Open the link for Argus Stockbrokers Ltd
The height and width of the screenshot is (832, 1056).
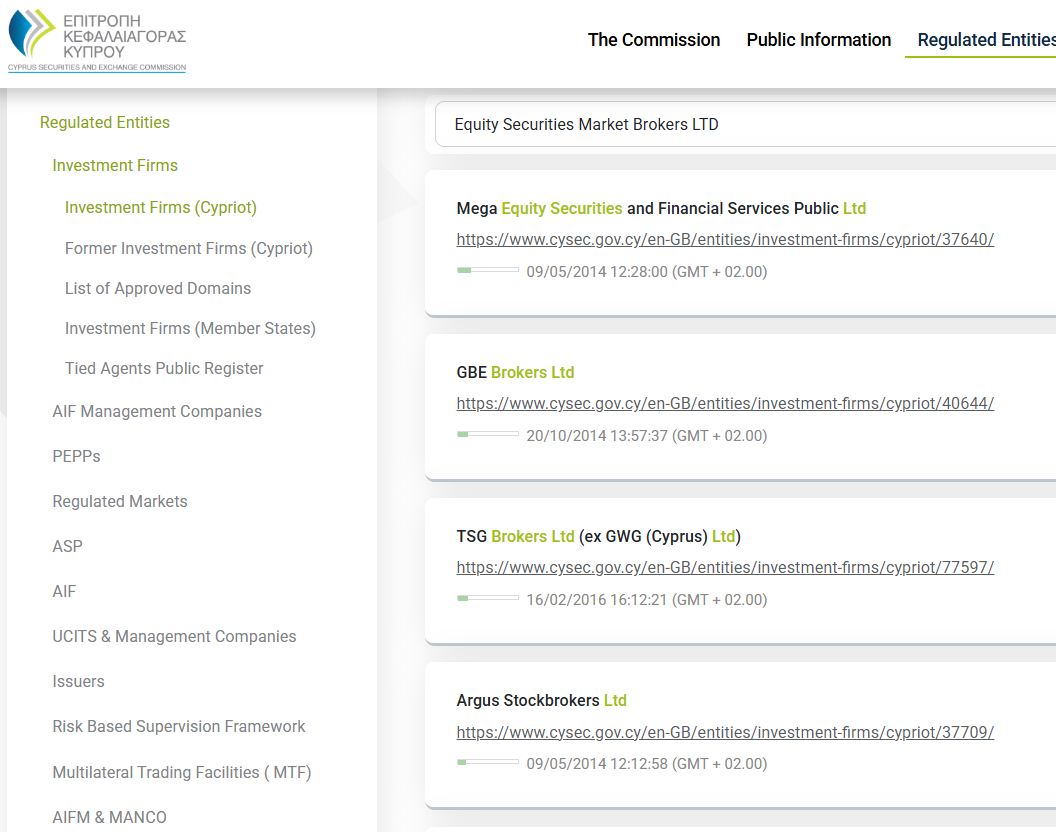[x=725, y=732]
